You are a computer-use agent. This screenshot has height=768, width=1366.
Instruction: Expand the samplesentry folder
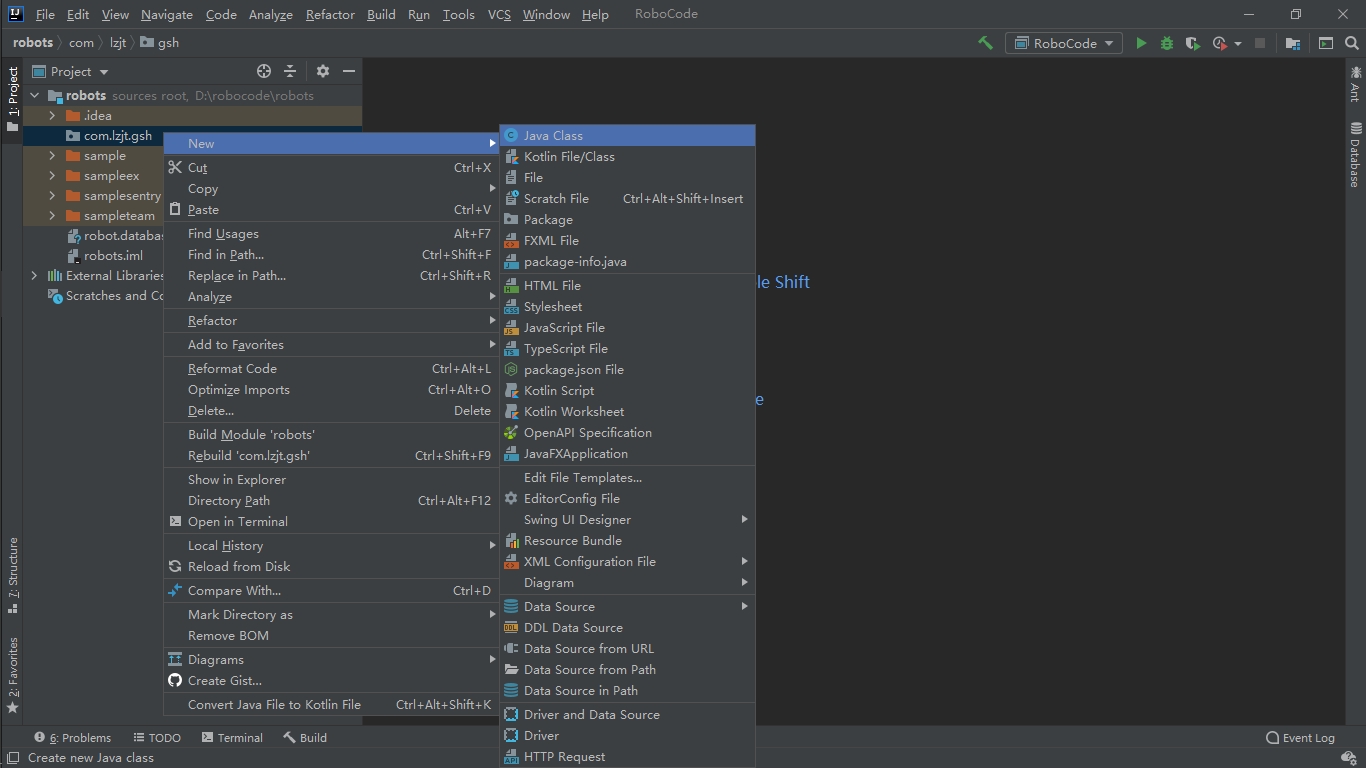(52, 196)
